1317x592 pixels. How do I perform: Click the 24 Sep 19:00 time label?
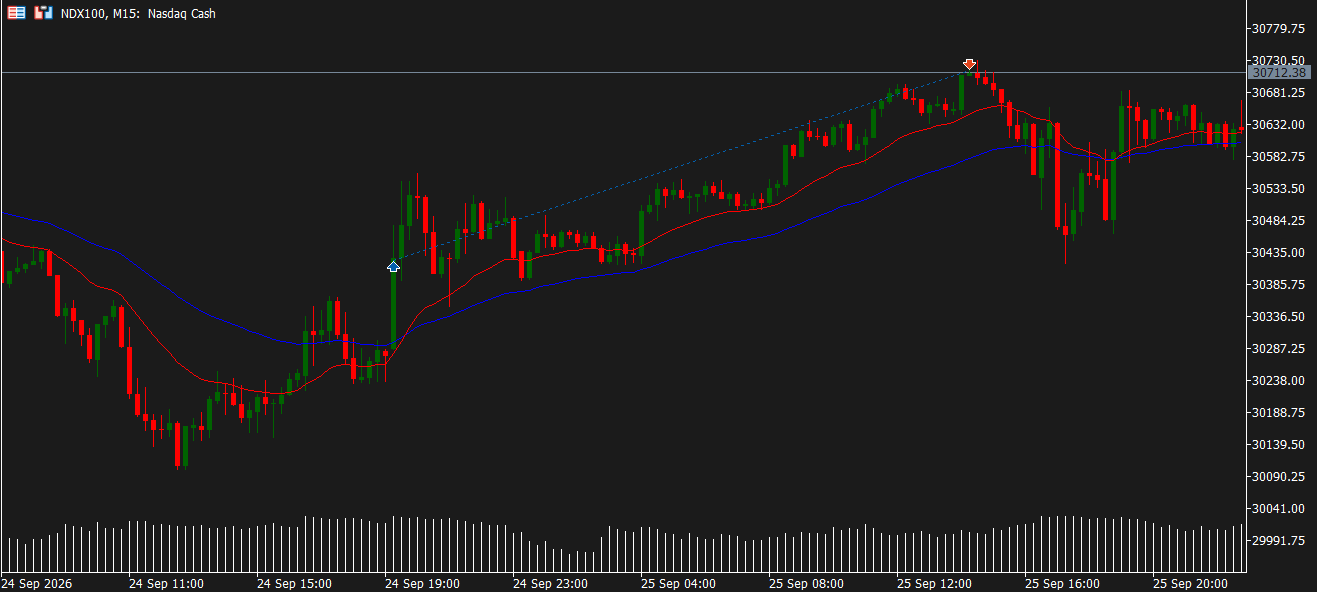422,583
